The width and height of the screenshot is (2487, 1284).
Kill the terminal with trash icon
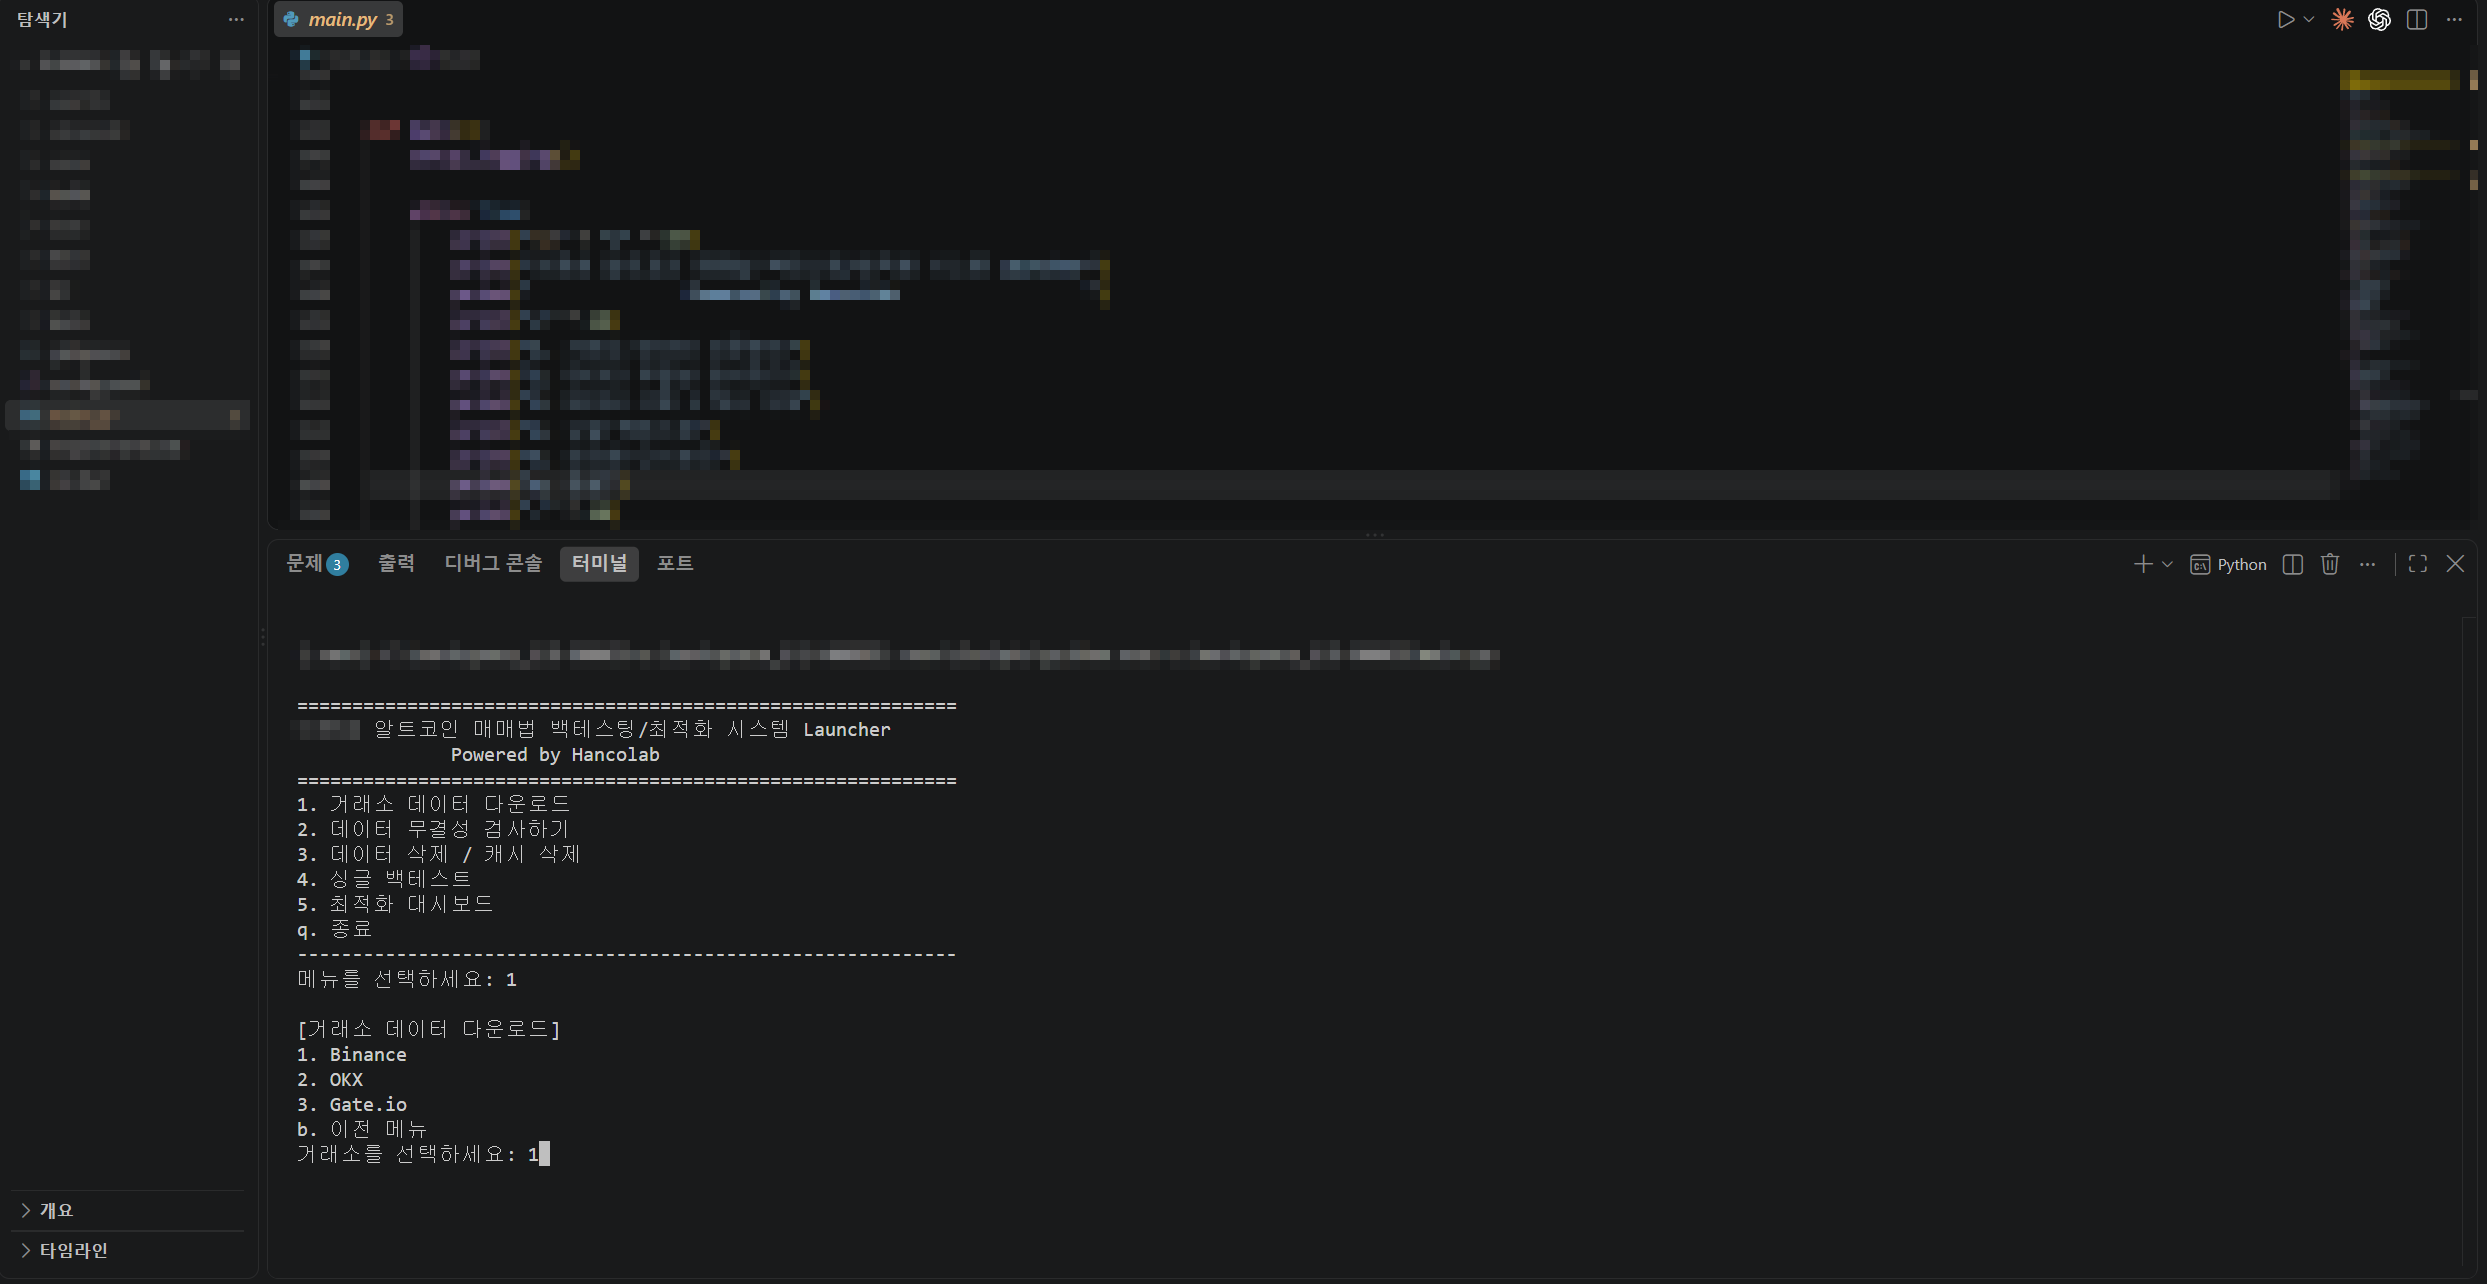point(2330,564)
